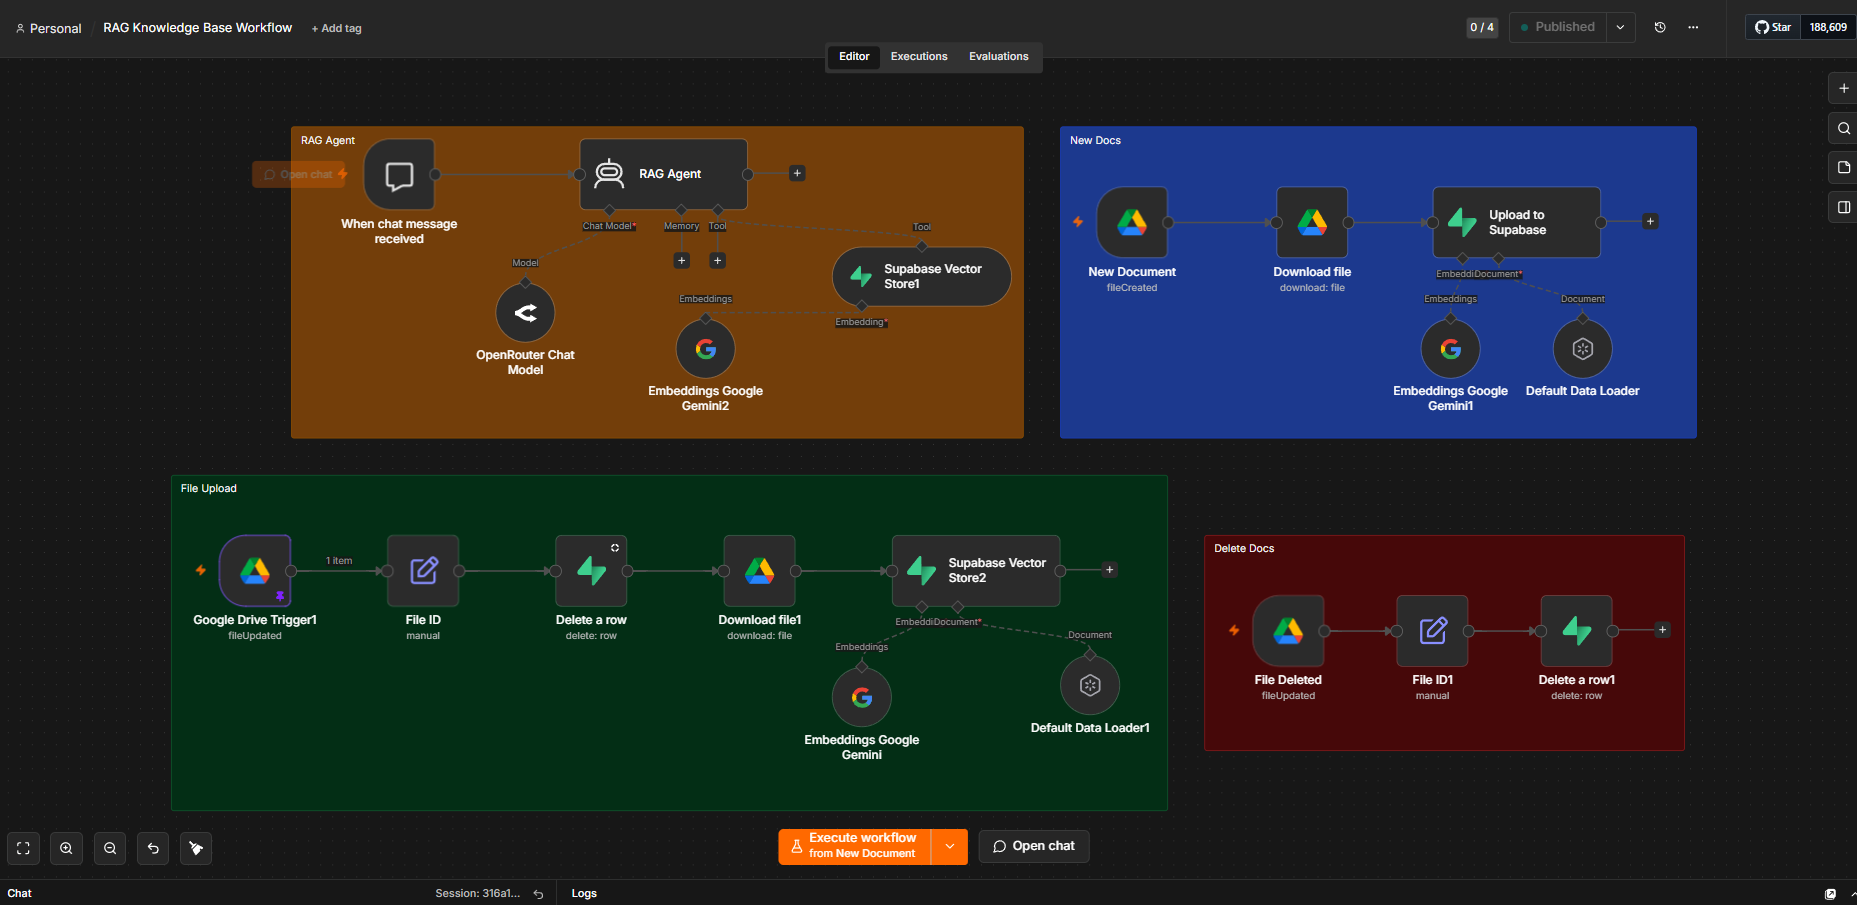
Task: Select the RAG Agent node
Action: 664,174
